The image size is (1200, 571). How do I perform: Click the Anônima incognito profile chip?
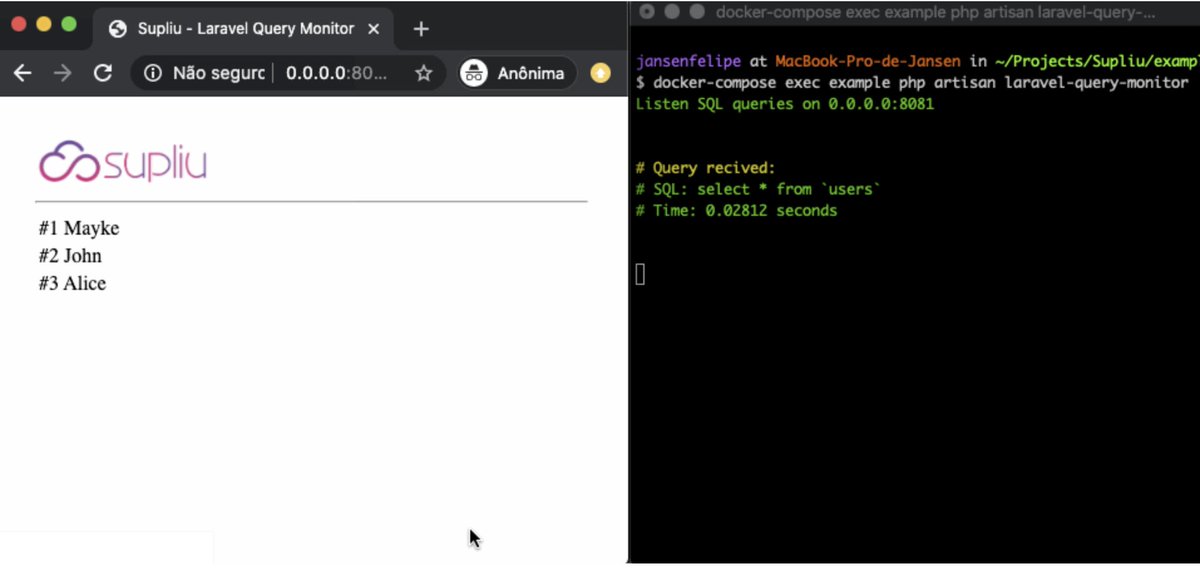pos(518,73)
